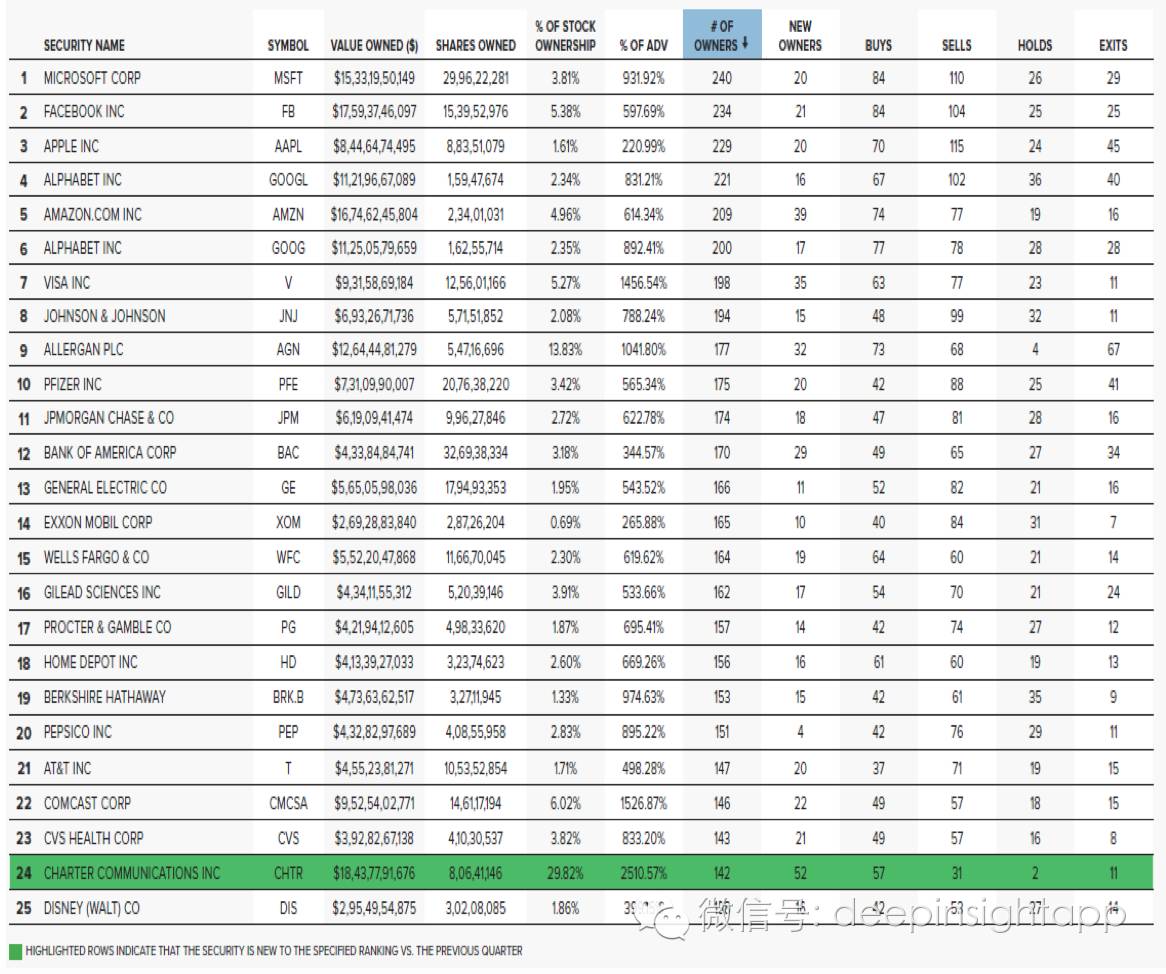
Task: Click the % of ADV column header
Action: click(644, 46)
